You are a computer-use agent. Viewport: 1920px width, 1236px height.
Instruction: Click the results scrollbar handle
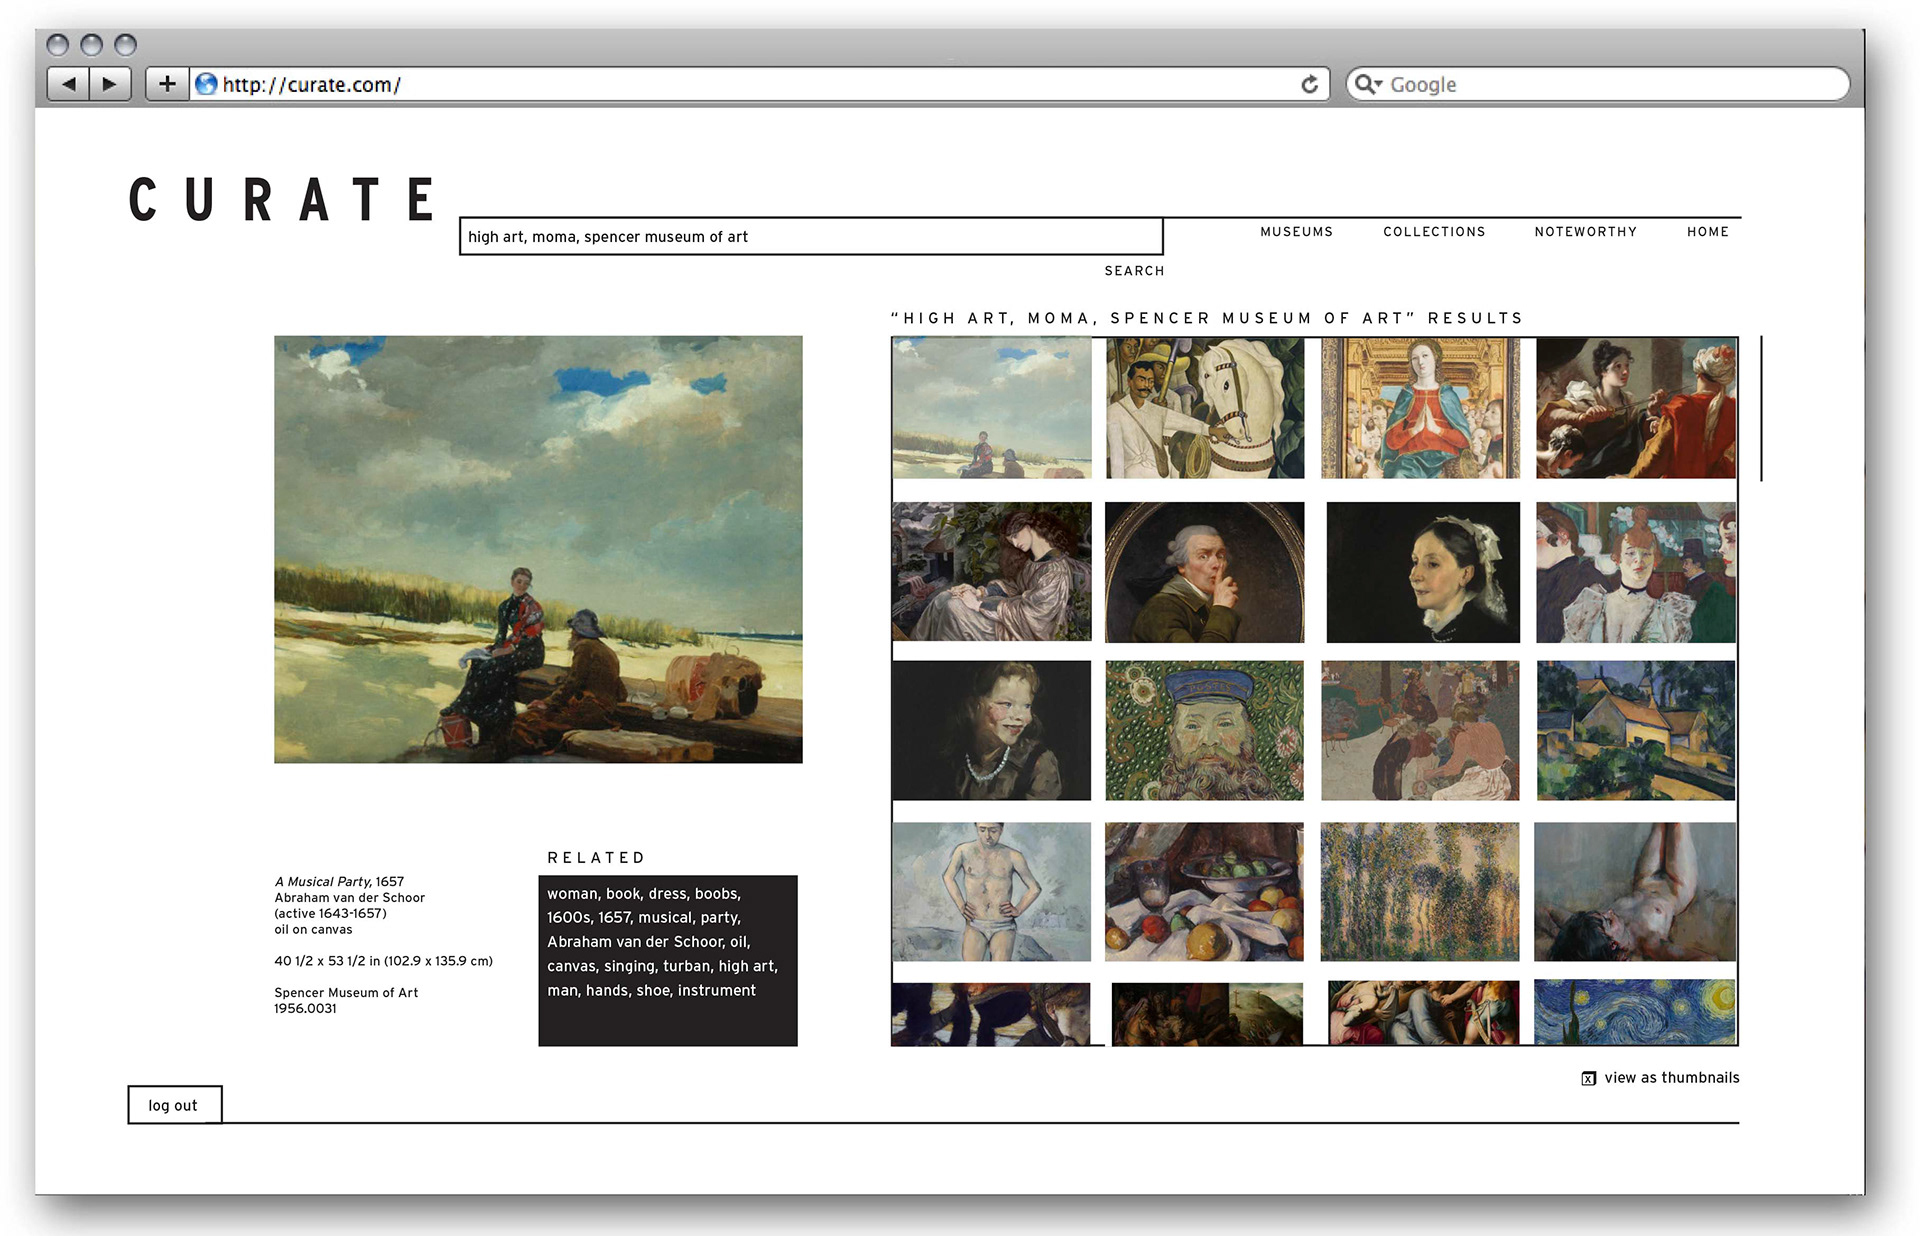point(1761,408)
